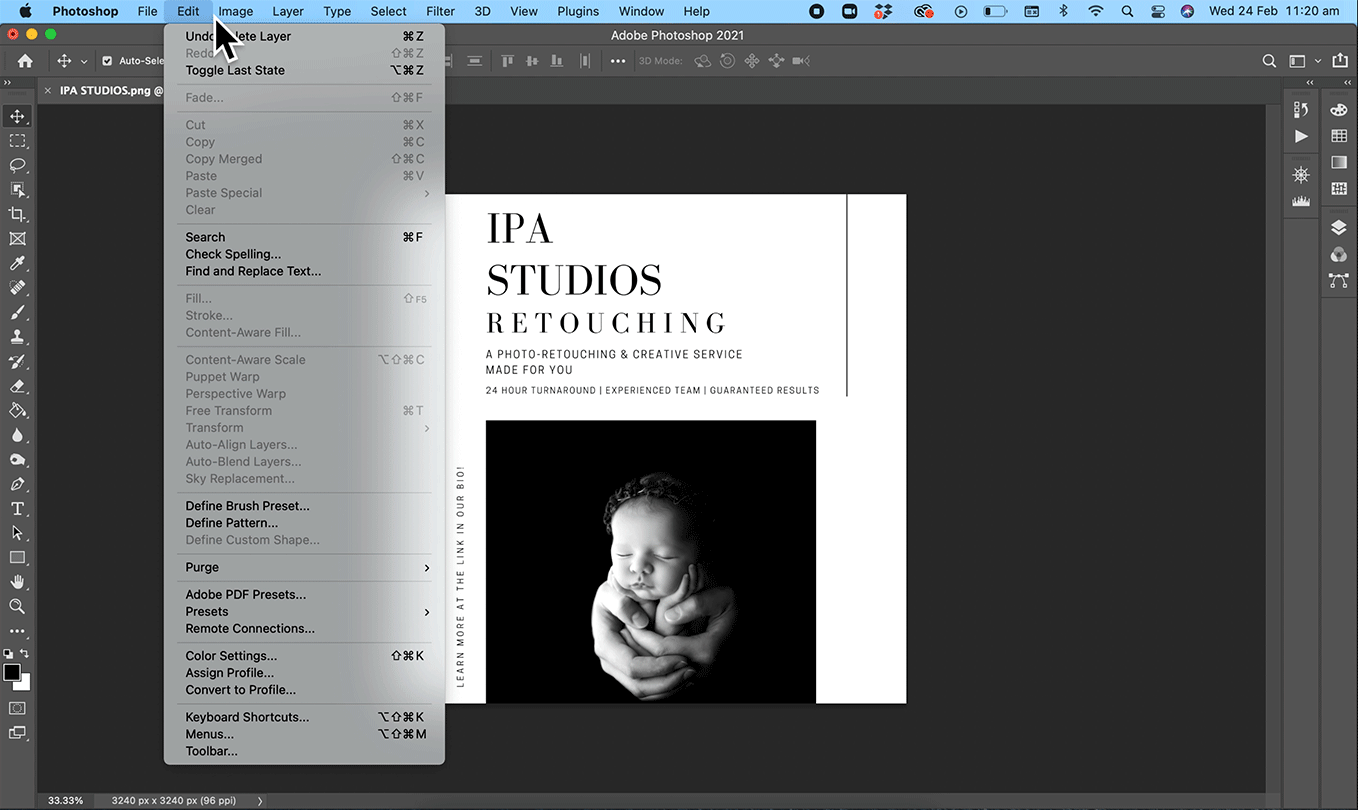Expand the panel column above History icon
This screenshot has height=810, width=1358.
(x=1309, y=84)
